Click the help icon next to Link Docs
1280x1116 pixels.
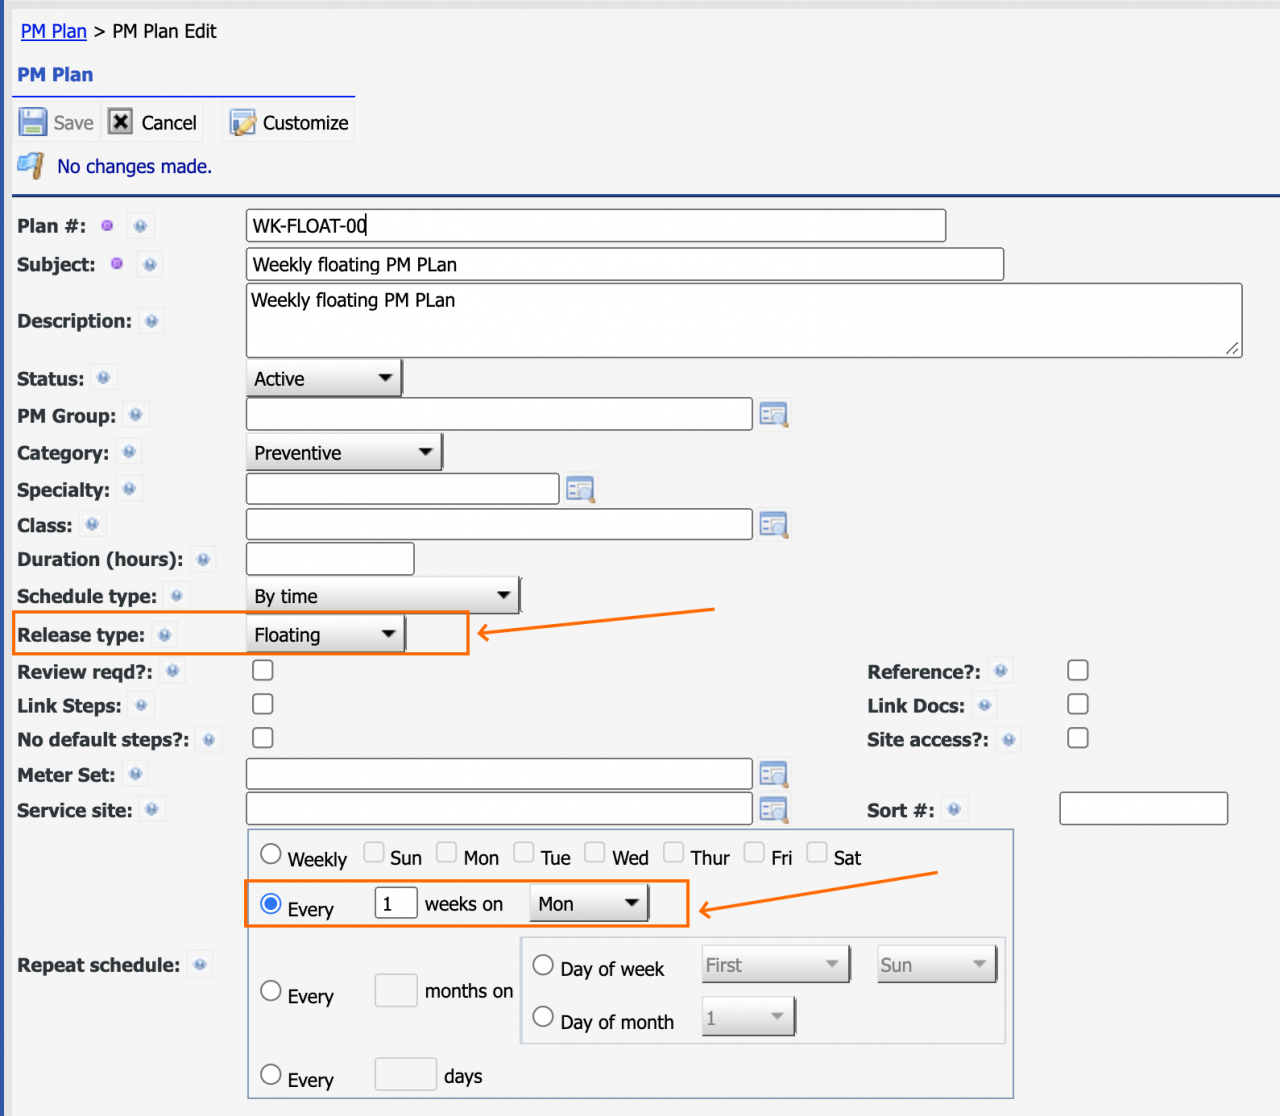[985, 705]
